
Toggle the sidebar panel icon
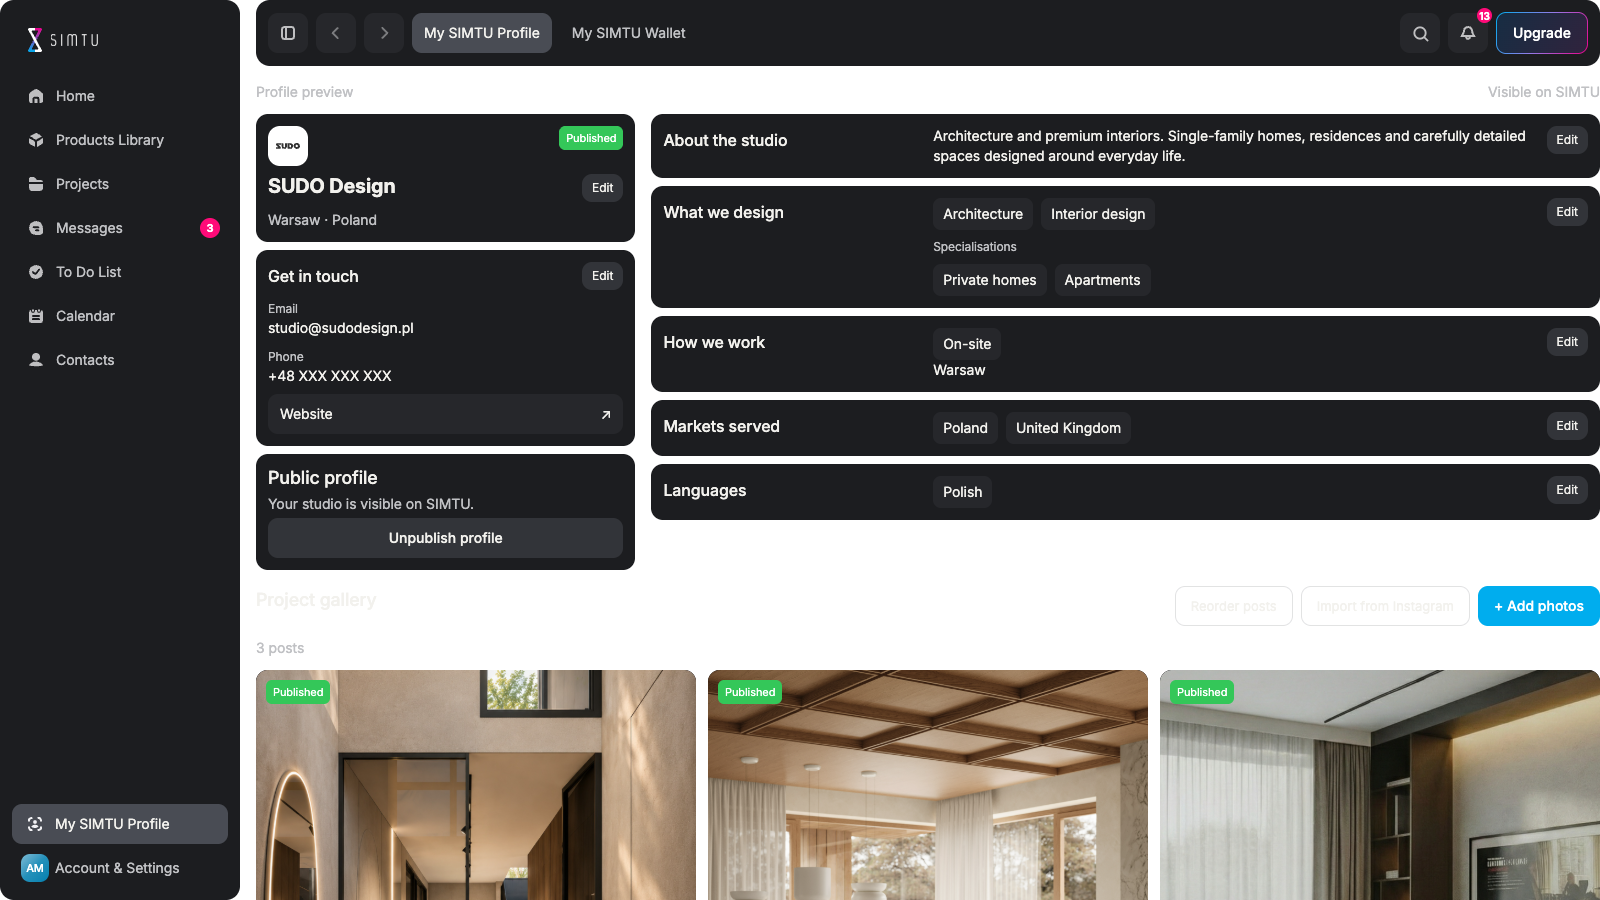pos(288,33)
